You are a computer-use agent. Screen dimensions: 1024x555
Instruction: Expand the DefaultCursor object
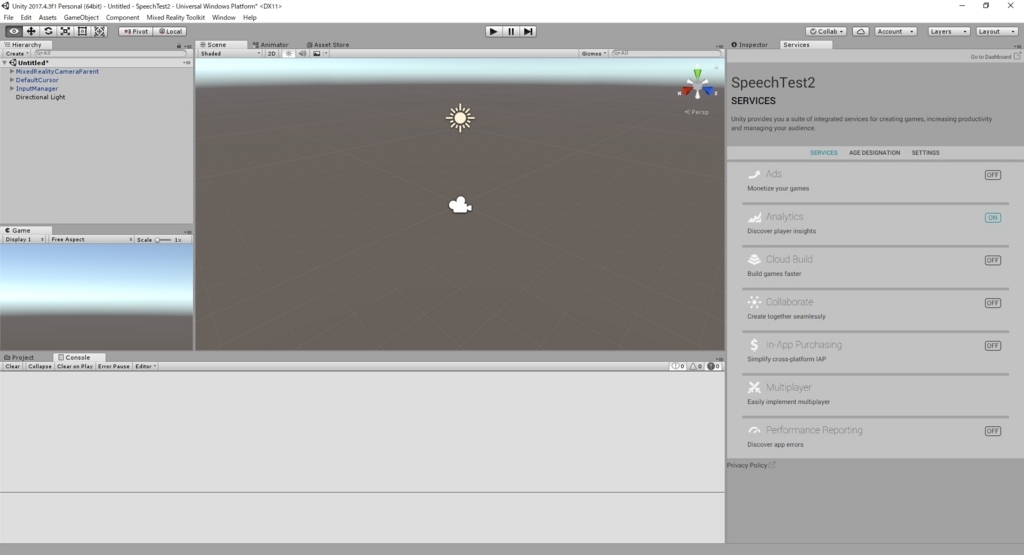click(12, 80)
